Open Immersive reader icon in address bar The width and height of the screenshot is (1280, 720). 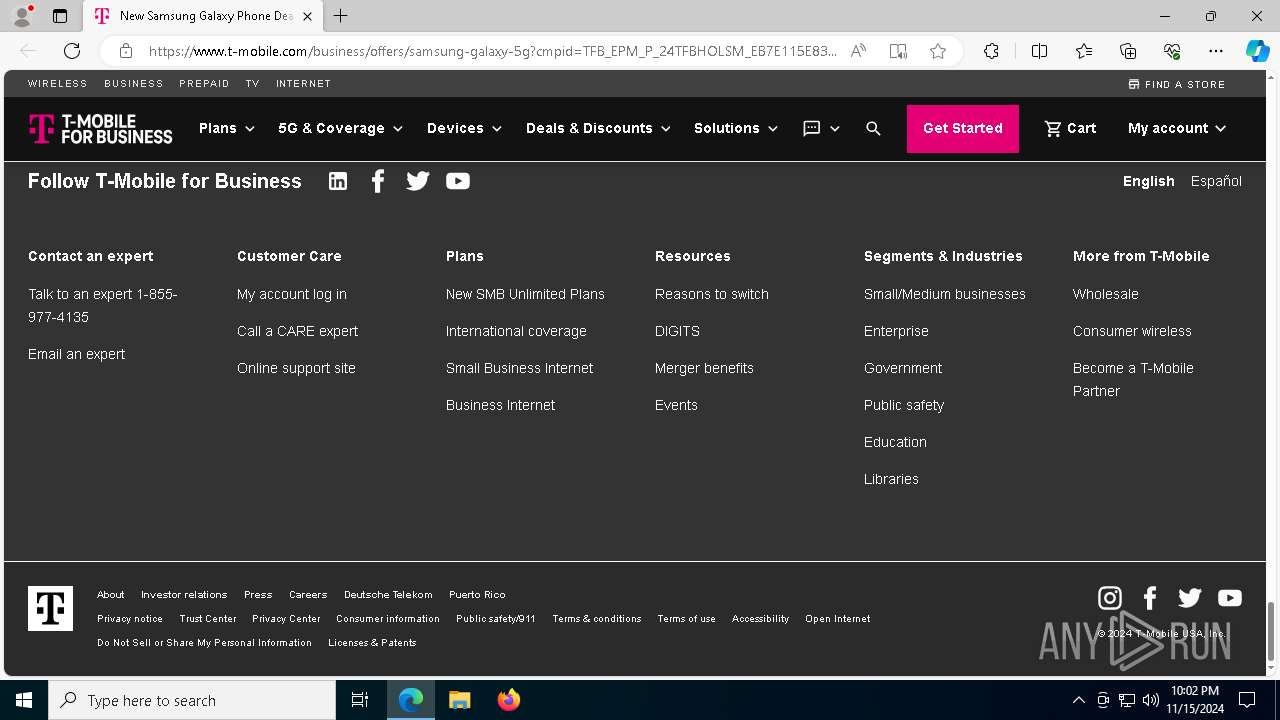(x=898, y=51)
